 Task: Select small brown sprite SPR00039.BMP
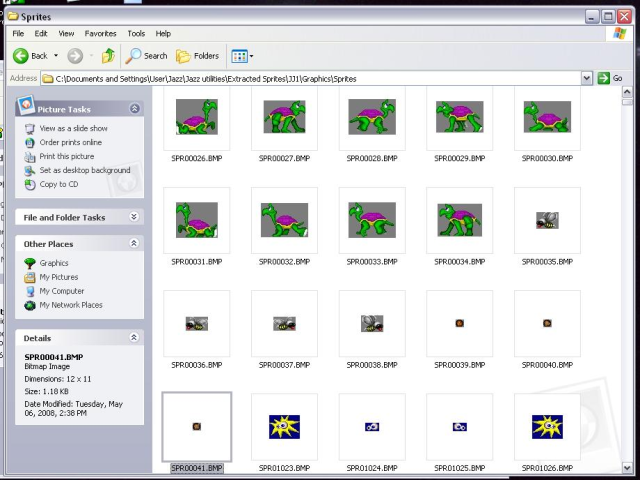460,323
